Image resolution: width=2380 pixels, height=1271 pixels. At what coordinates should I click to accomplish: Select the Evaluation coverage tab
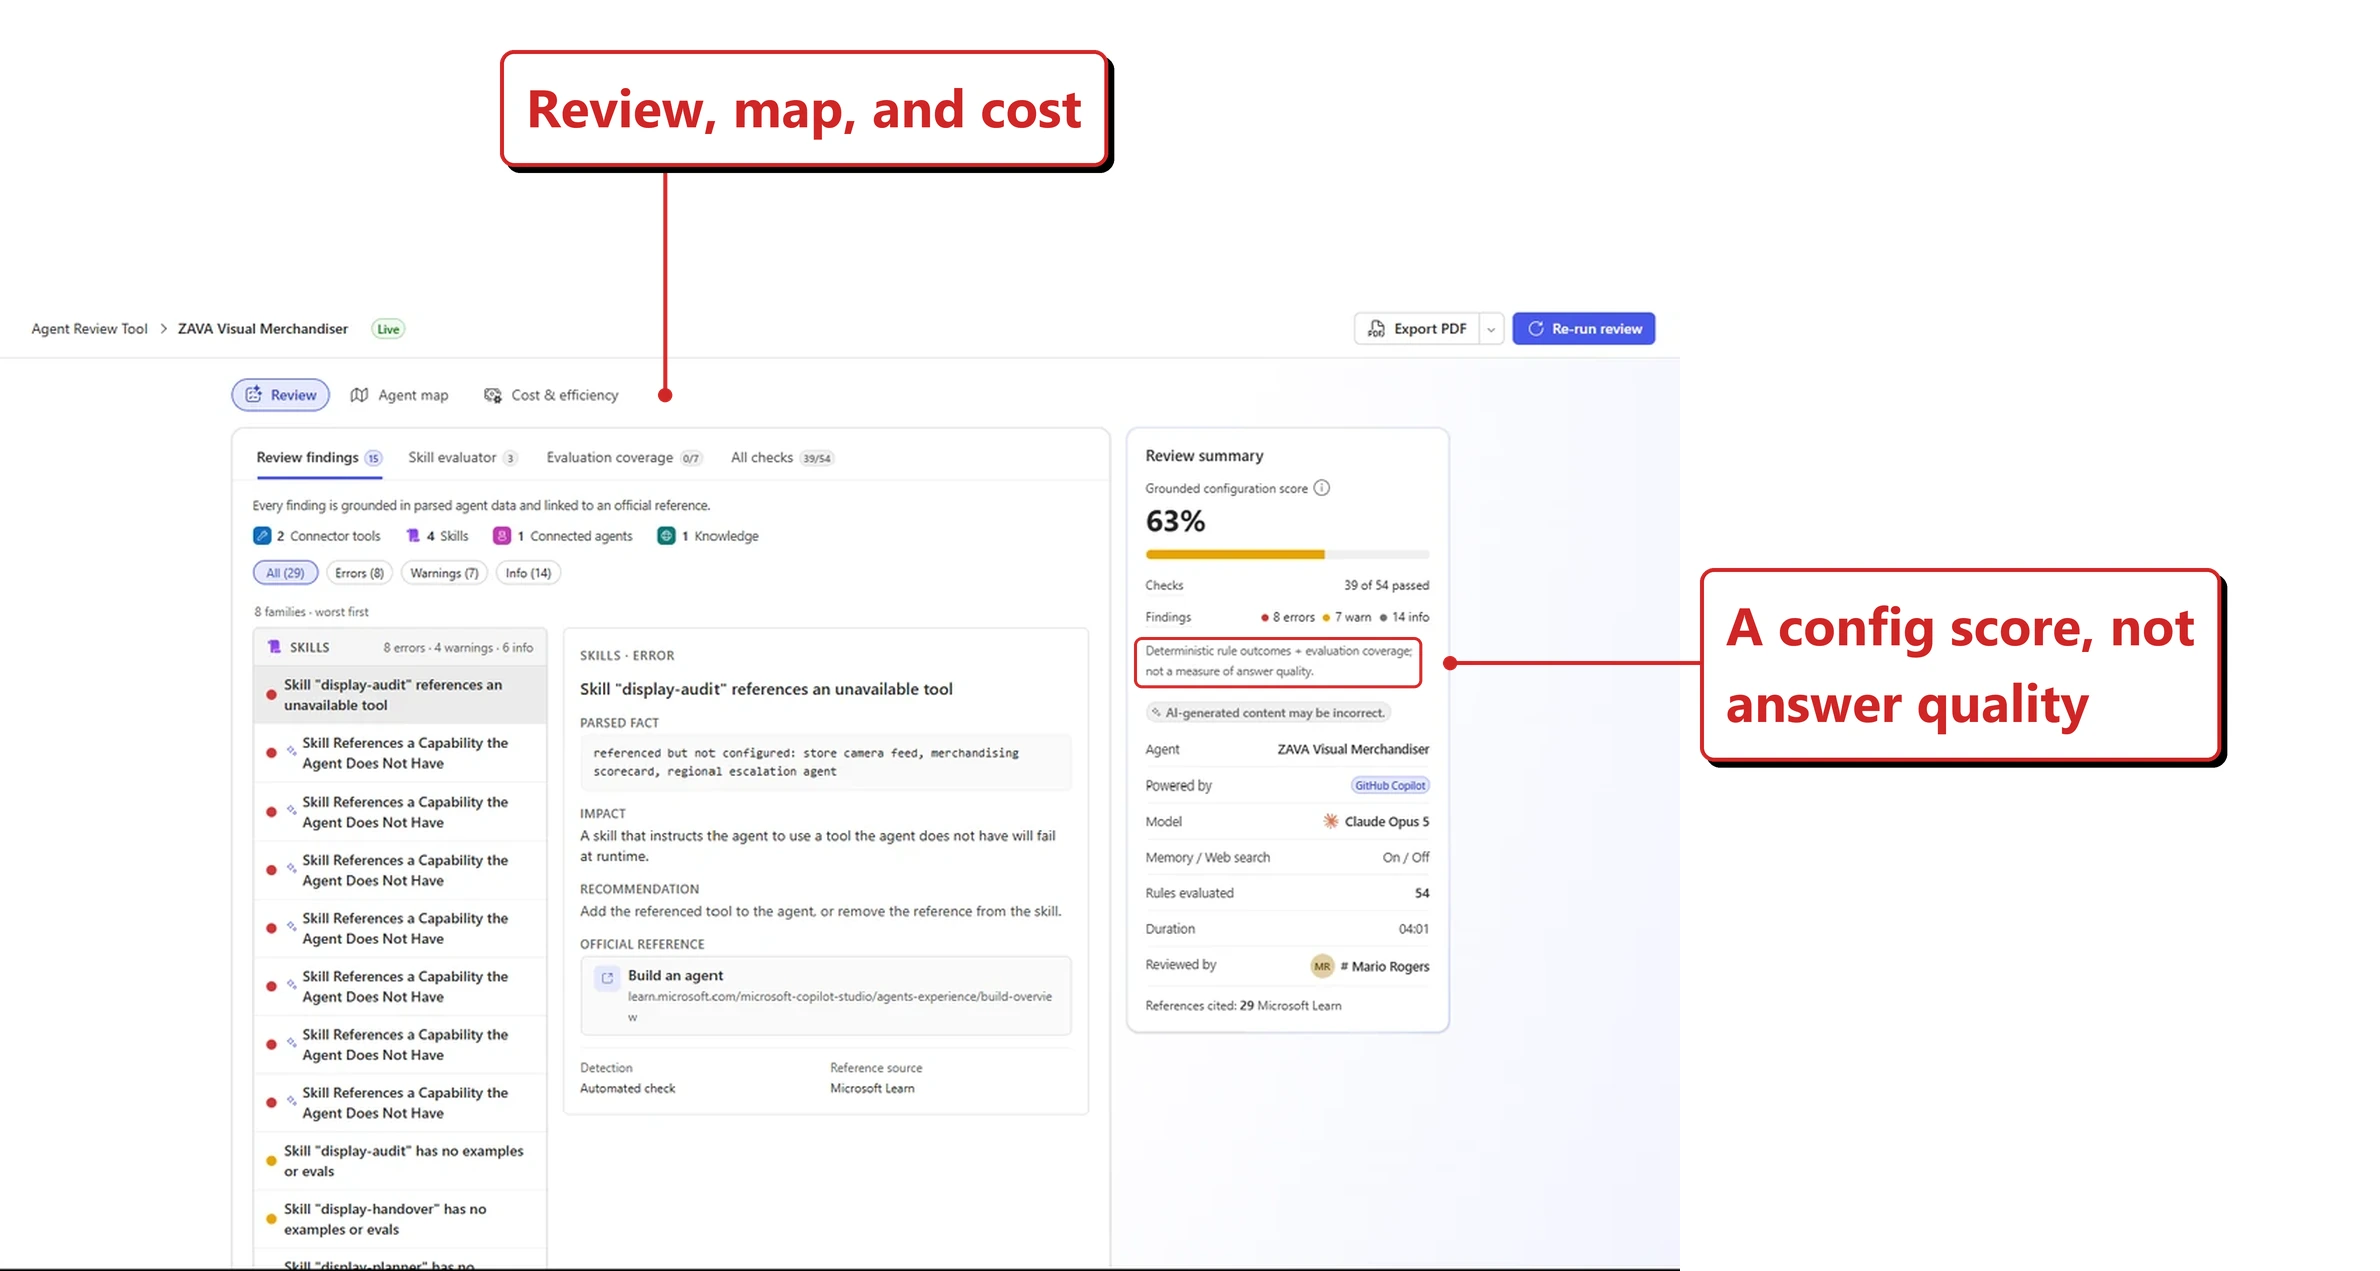624,458
